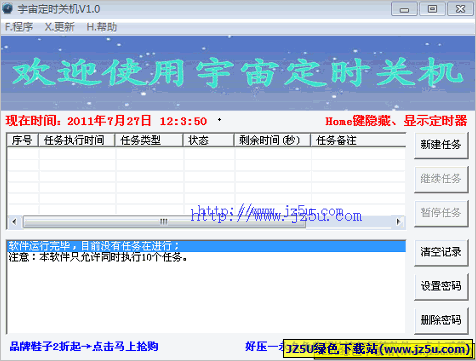Select log line 软件运行完毕，目前没有任务在进行

tap(206, 246)
